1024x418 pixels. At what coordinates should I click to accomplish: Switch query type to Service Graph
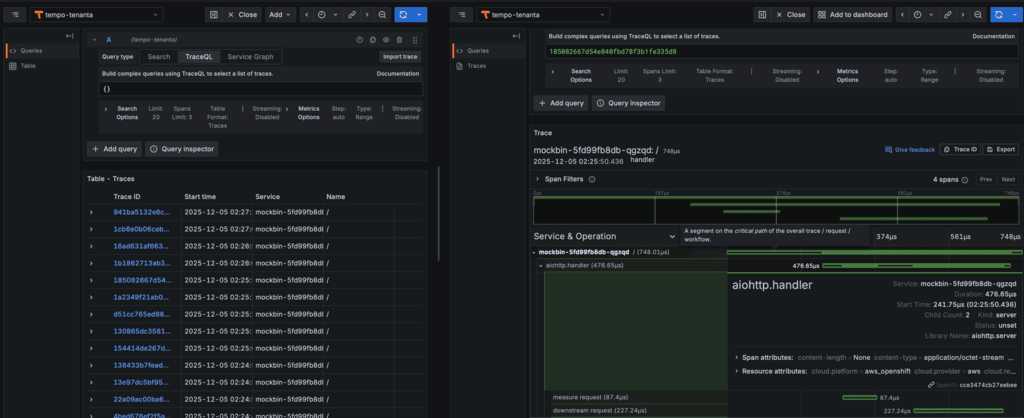[251, 57]
